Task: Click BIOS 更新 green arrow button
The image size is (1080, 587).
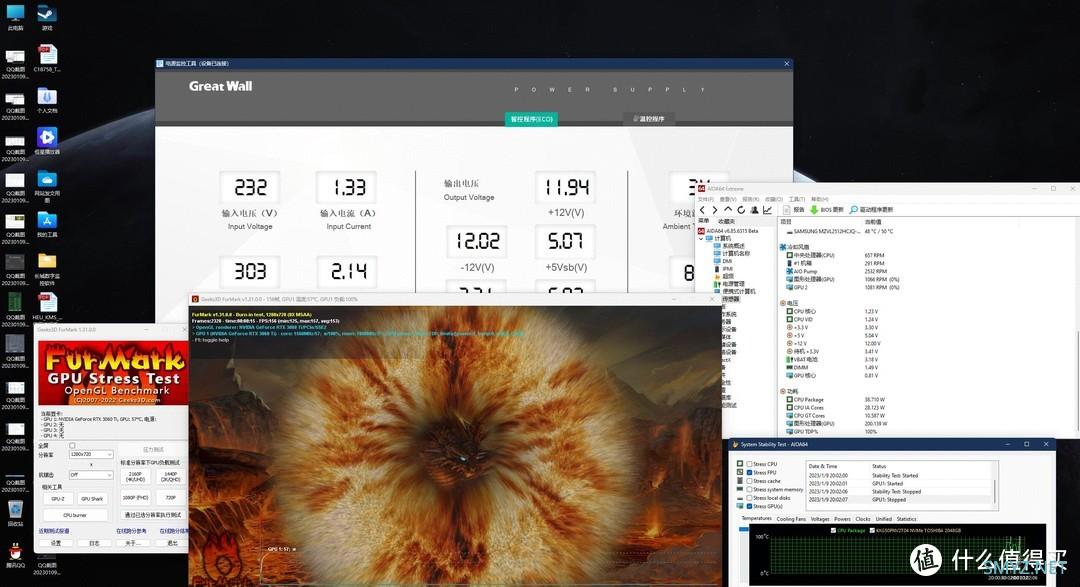Action: click(827, 209)
